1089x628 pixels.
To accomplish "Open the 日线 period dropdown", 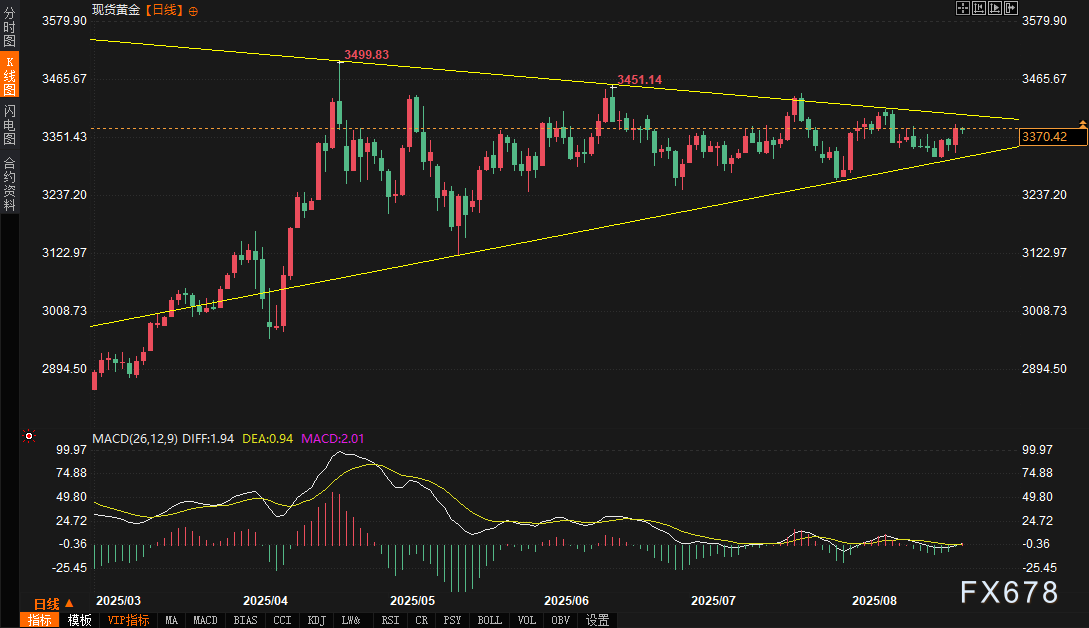I will click(x=54, y=604).
